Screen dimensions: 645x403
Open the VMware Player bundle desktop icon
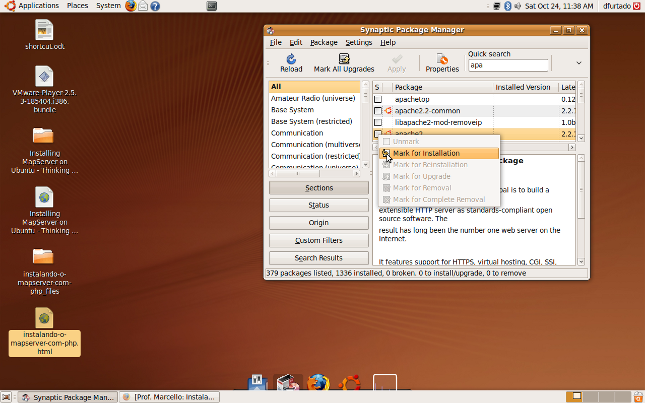coord(44,77)
